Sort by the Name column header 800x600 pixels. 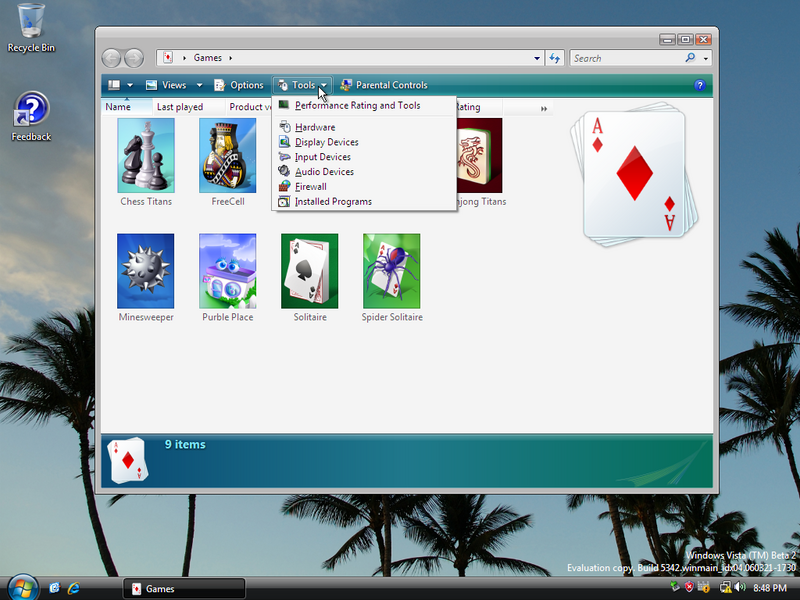coord(127,107)
